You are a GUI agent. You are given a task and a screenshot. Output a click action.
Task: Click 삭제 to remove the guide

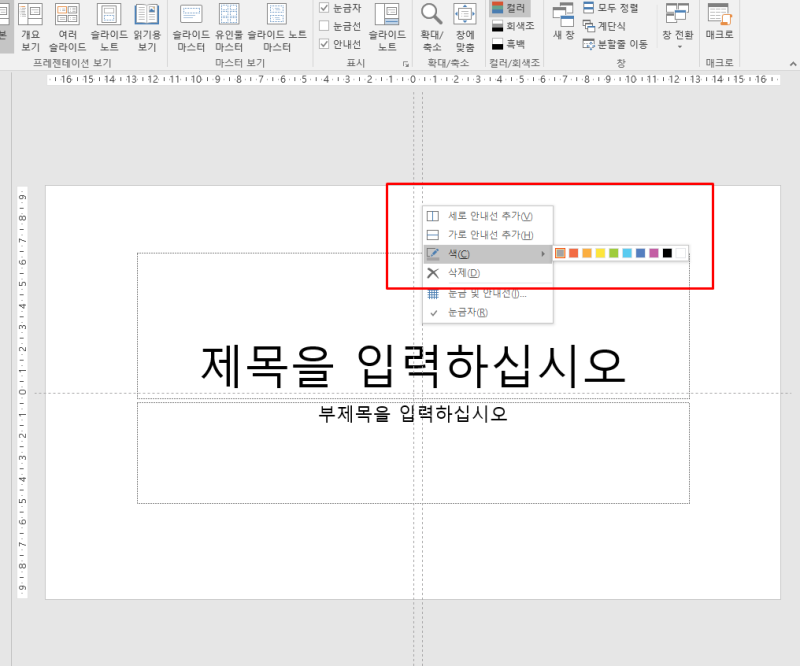[462, 272]
